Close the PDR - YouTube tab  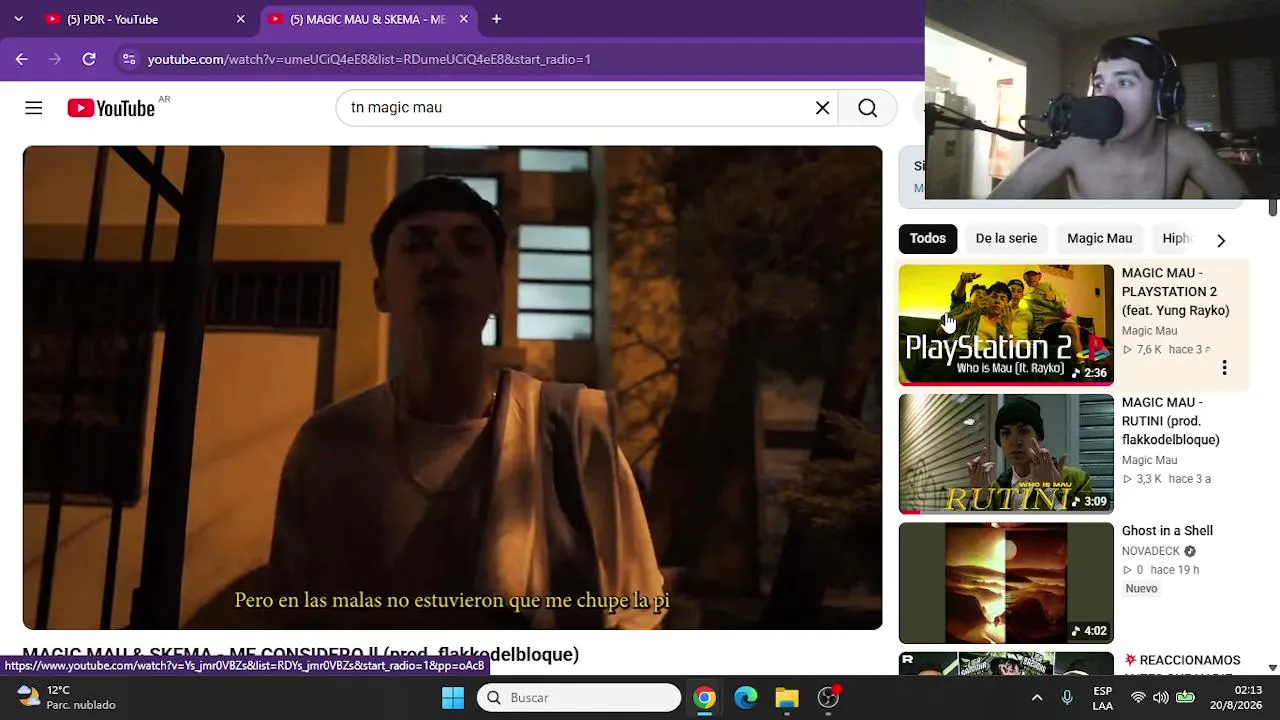(x=240, y=19)
